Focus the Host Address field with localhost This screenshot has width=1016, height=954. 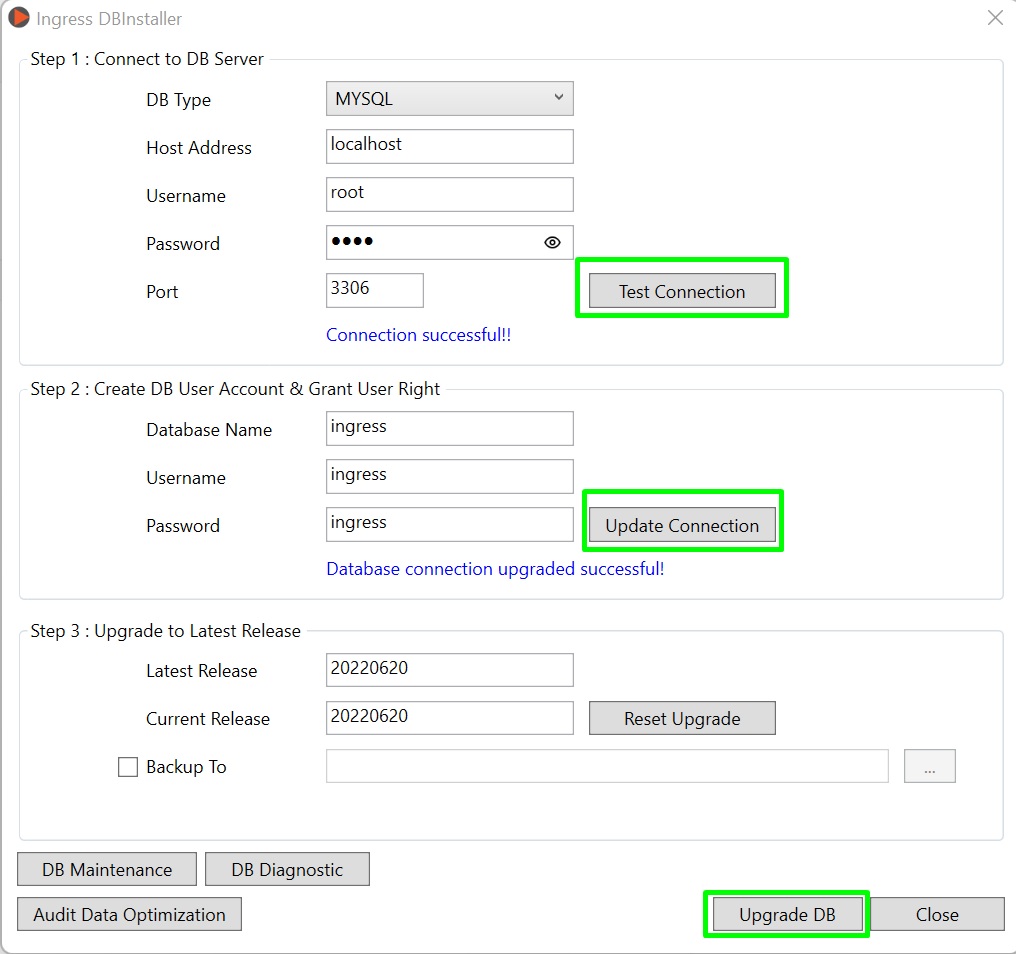tap(450, 146)
